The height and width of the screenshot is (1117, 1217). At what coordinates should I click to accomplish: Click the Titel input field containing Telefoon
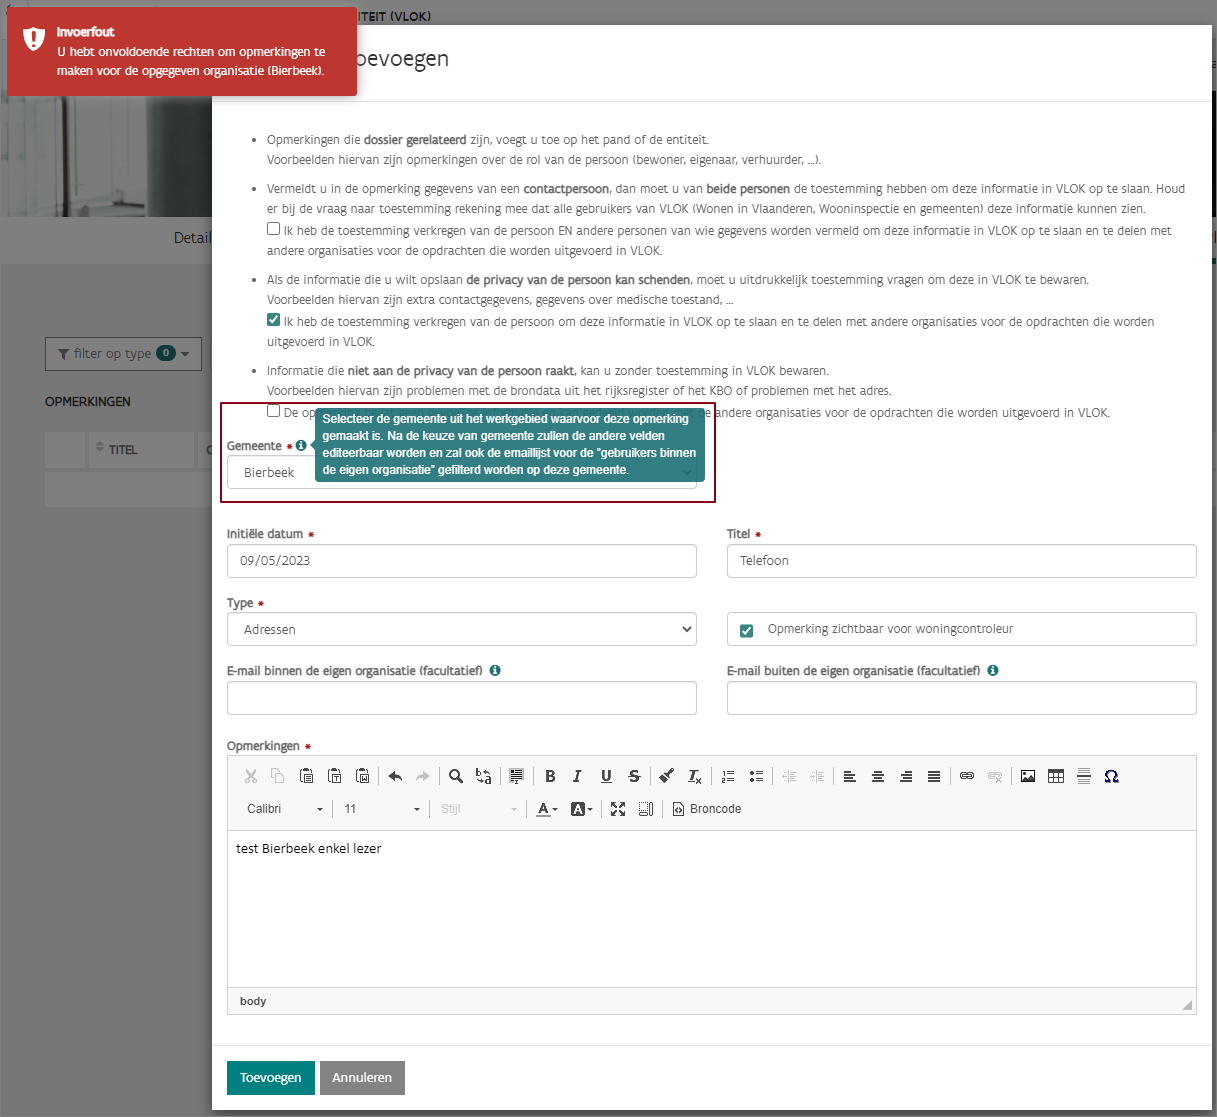[960, 561]
